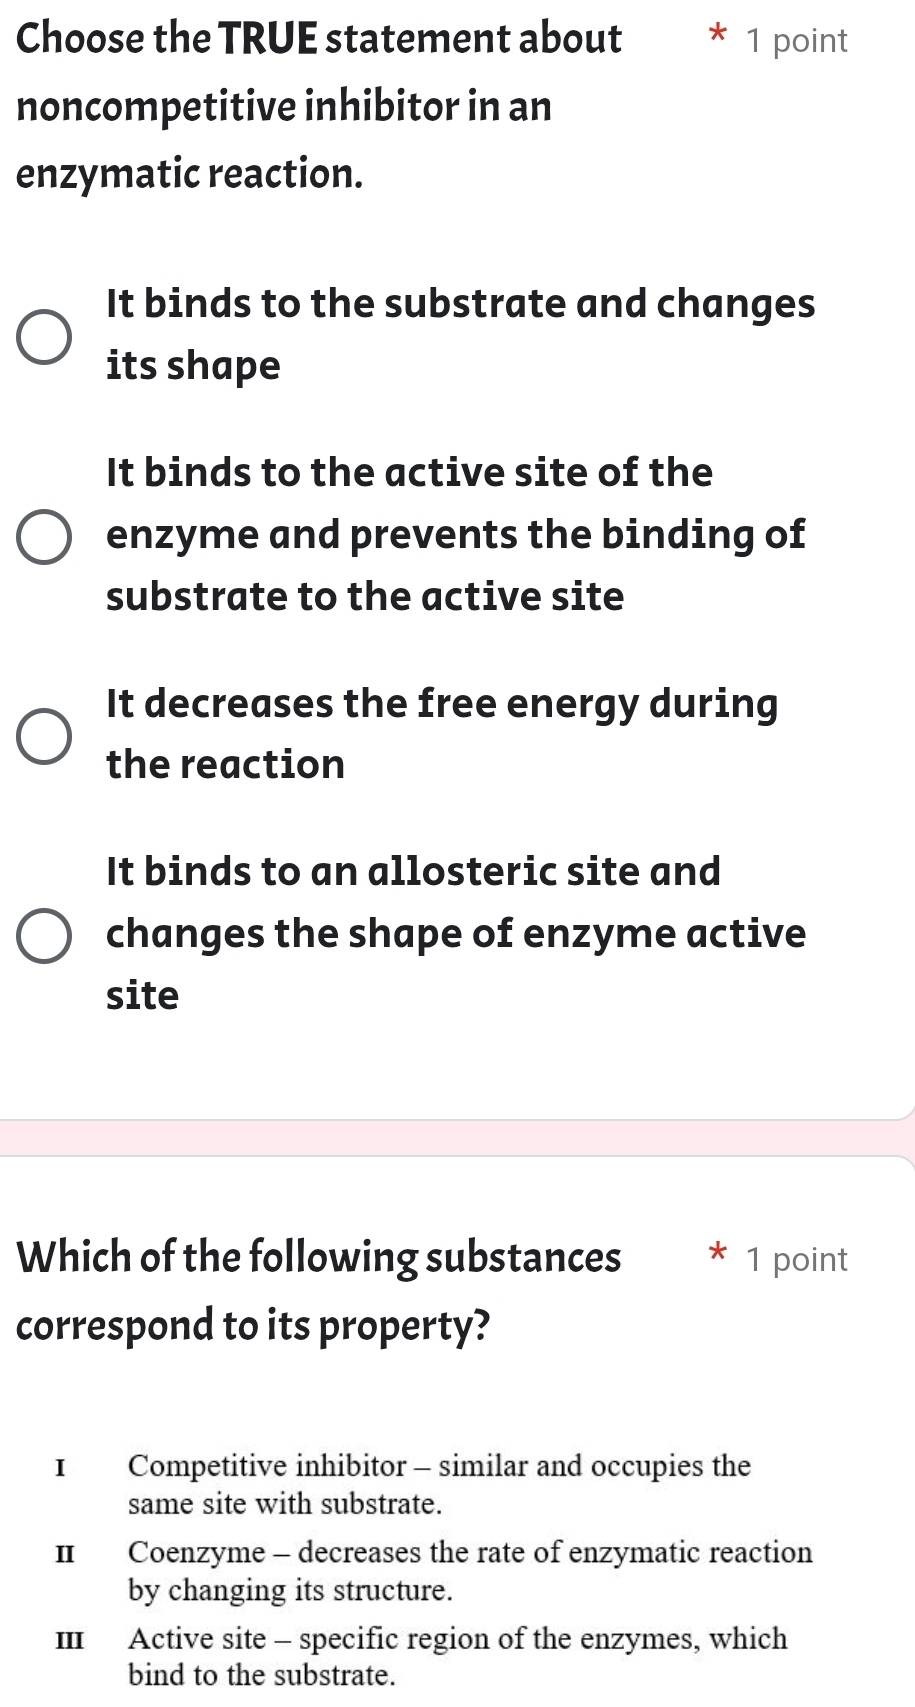915x1707 pixels.
Task: Select 'It decreases the free energy during the reaction'
Action: point(45,735)
